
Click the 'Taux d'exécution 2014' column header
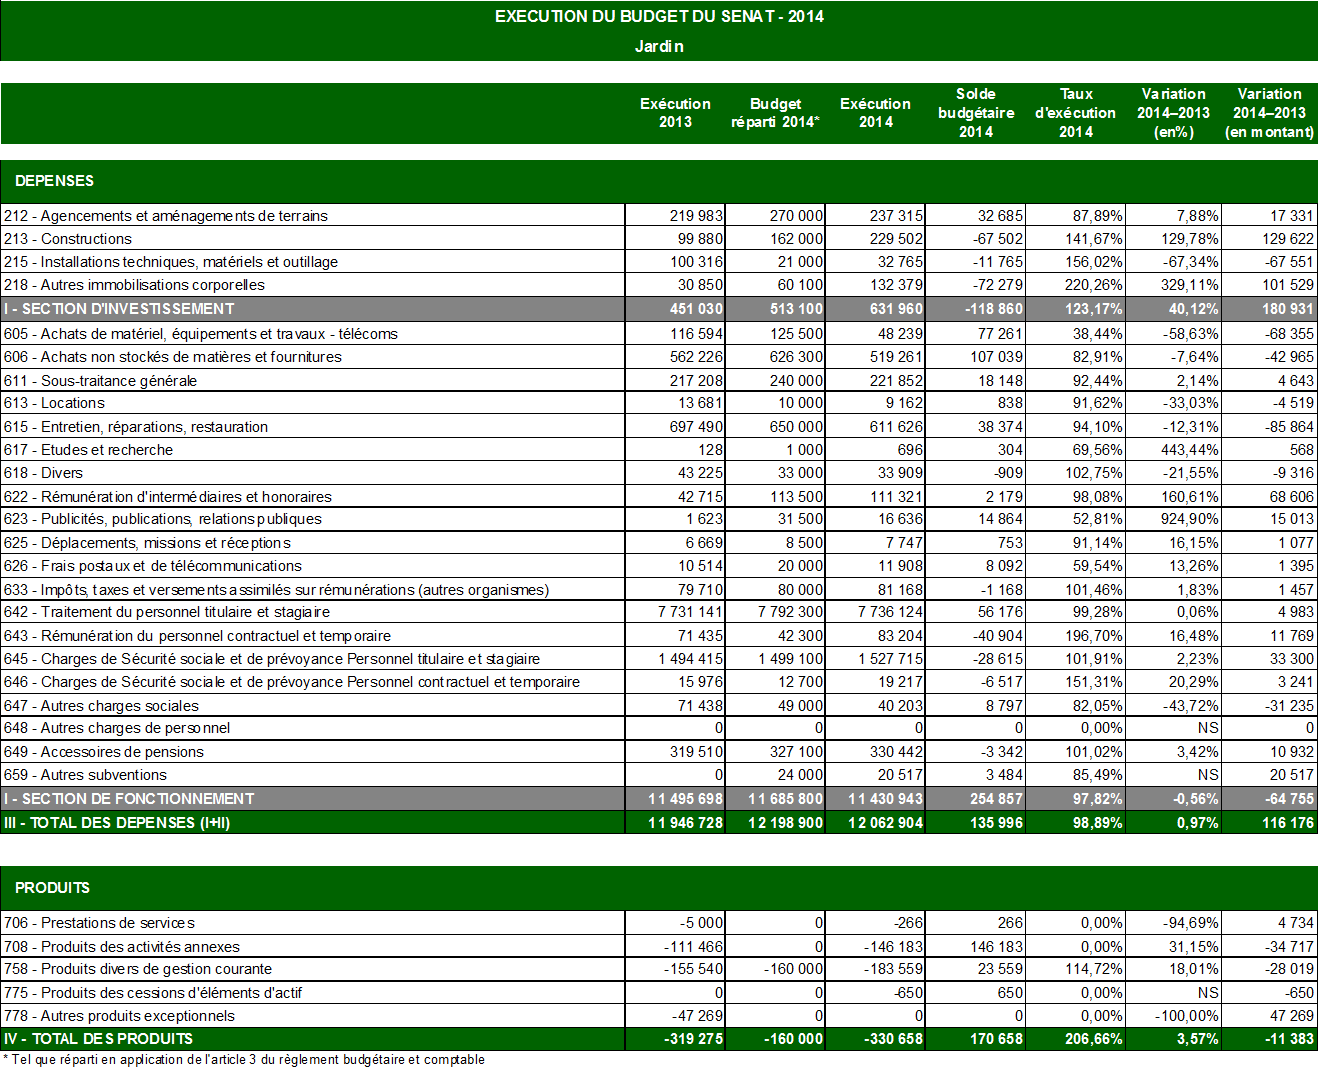tap(1075, 113)
